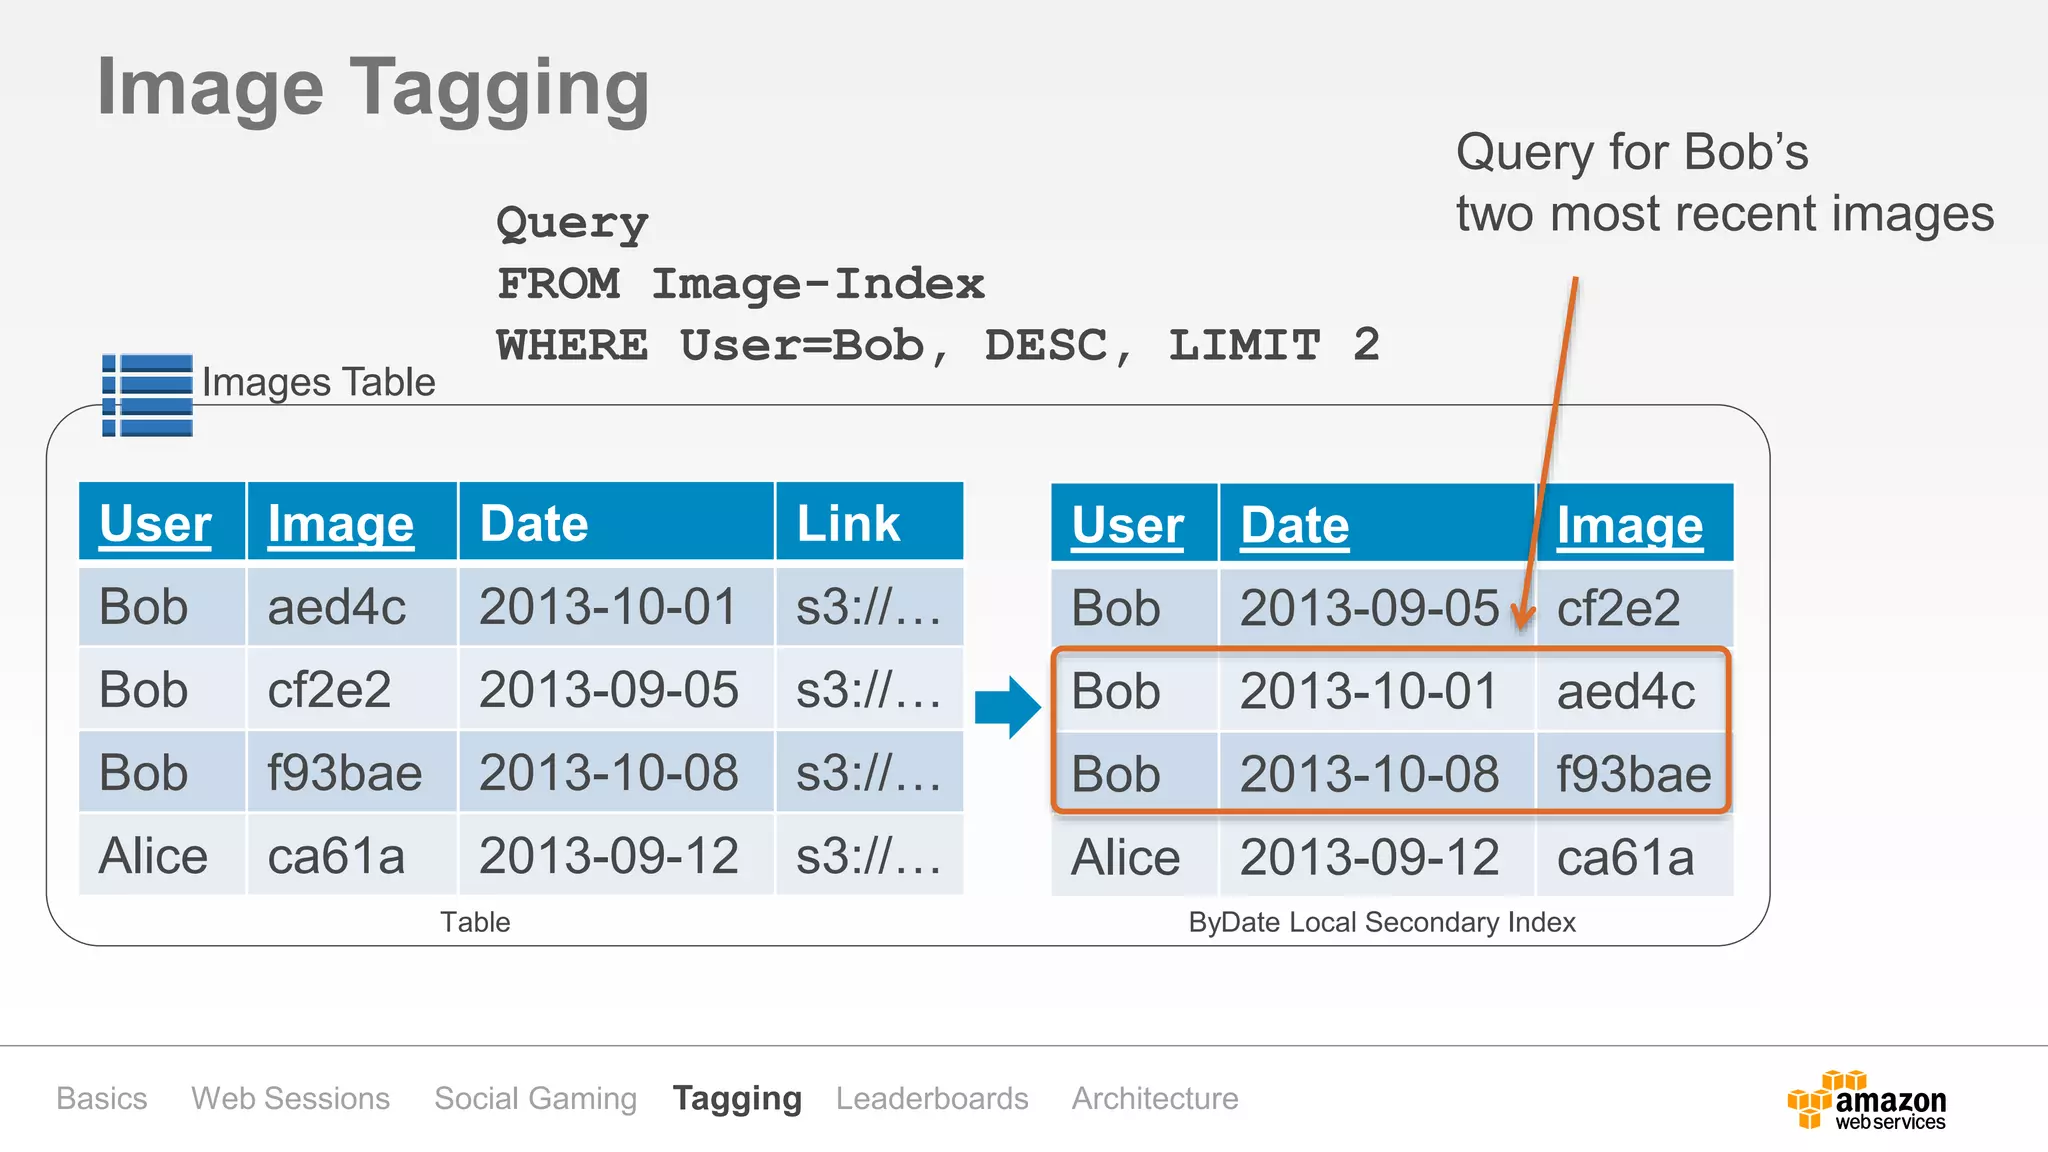Open the Basics section
The width and height of the screenshot is (2048, 1152).
102,1098
